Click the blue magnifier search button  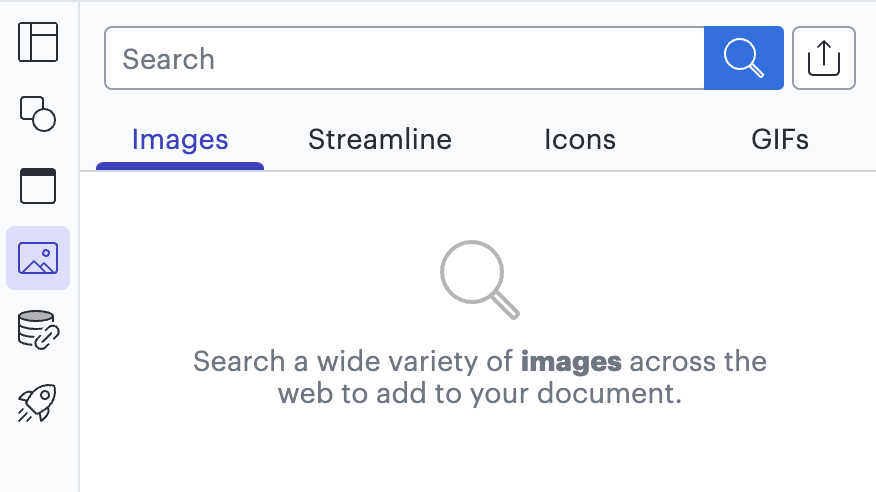pyautogui.click(x=743, y=58)
